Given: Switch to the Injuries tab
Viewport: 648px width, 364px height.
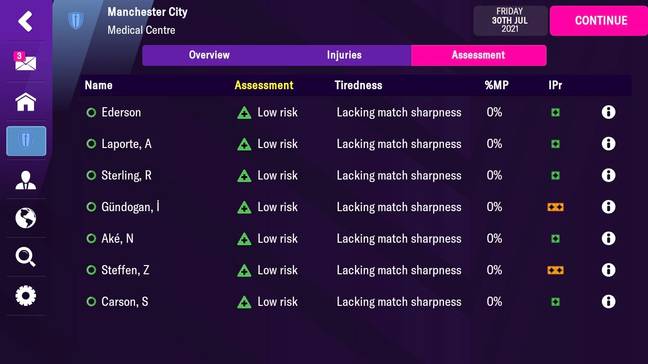Looking at the screenshot, I should click(344, 55).
